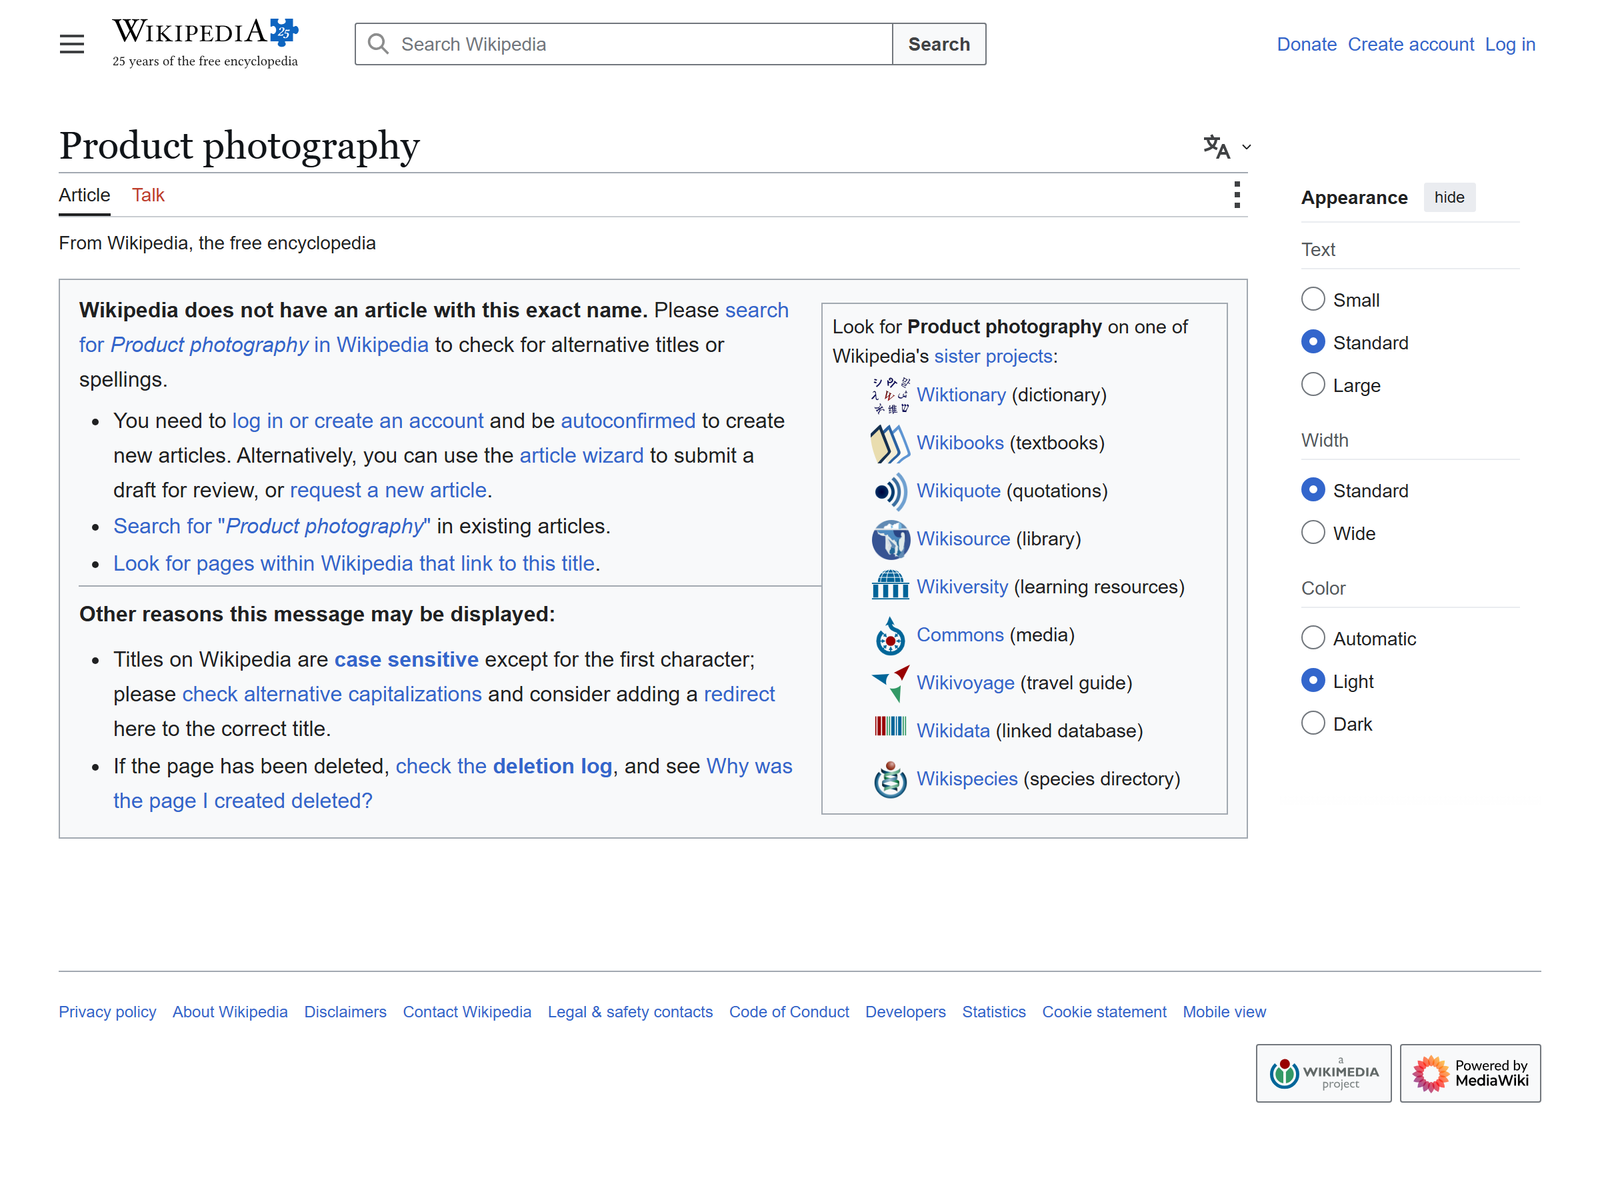
Task: Click Look for pages within Wikipedia link
Action: pyautogui.click(x=354, y=564)
